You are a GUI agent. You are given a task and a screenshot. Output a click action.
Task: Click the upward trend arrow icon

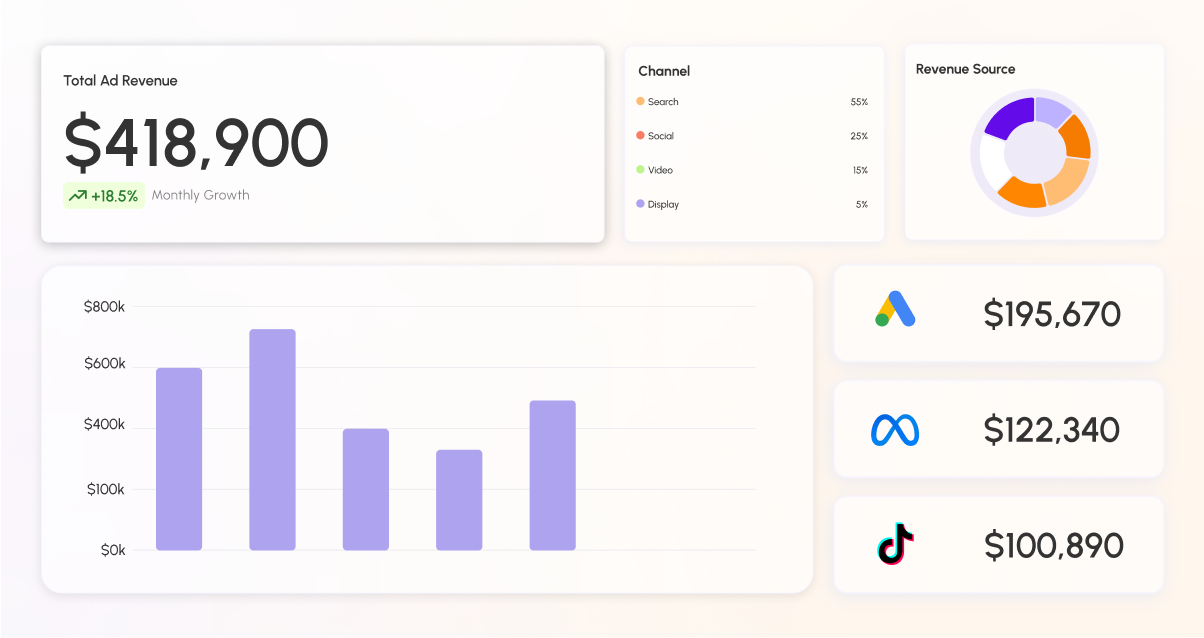(77, 196)
